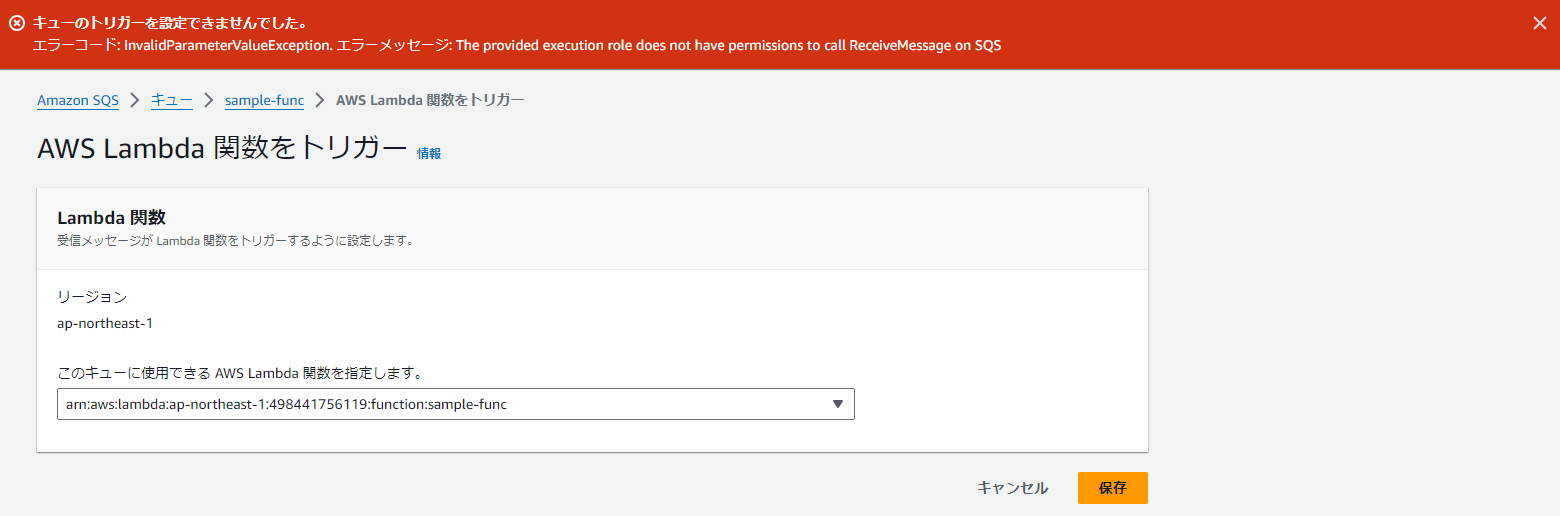This screenshot has height=516, width=1560.
Task: Click the このキューに使用できる function field label
Action: click(240, 373)
